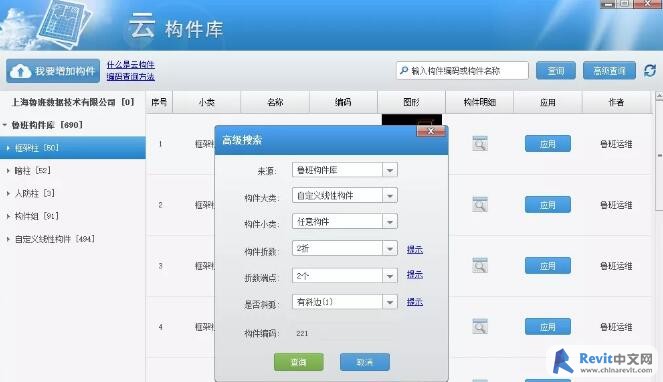This screenshot has width=663, height=382.
Task: Open the 什么是云构件 link
Action: tap(130, 65)
